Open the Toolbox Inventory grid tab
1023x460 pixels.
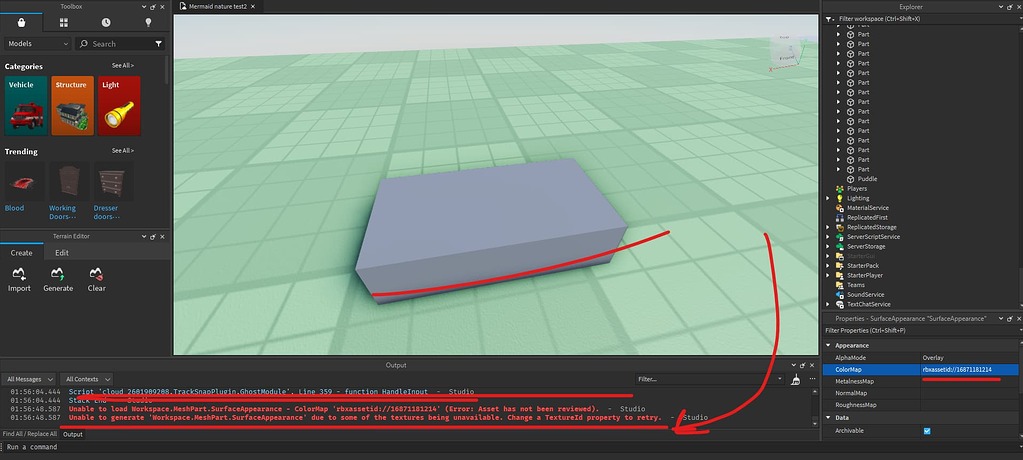coord(64,23)
